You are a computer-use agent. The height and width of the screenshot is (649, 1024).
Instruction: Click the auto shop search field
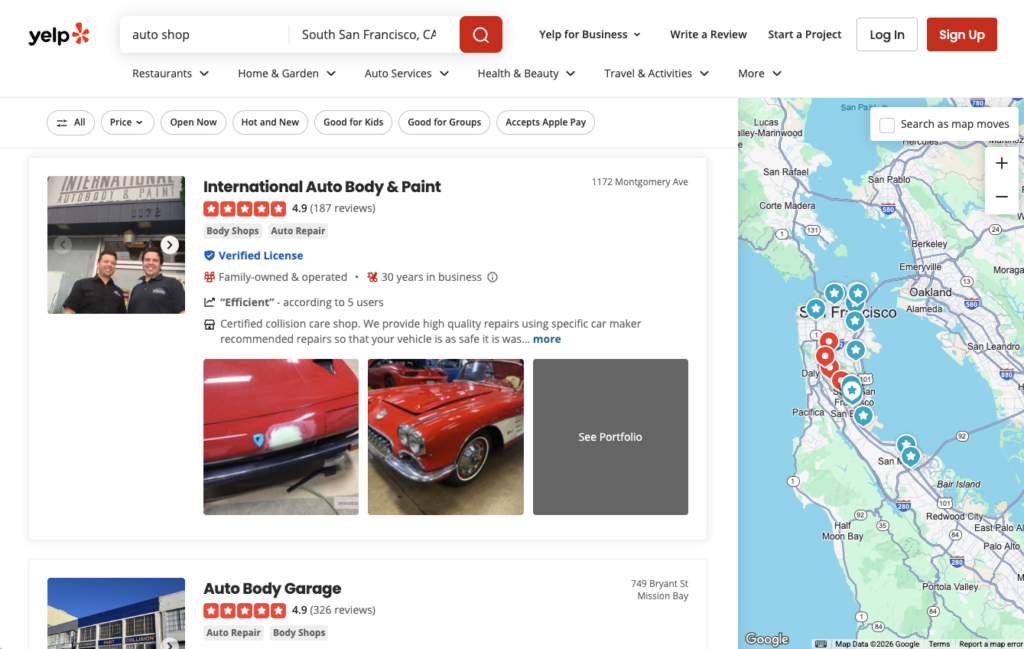click(x=205, y=35)
